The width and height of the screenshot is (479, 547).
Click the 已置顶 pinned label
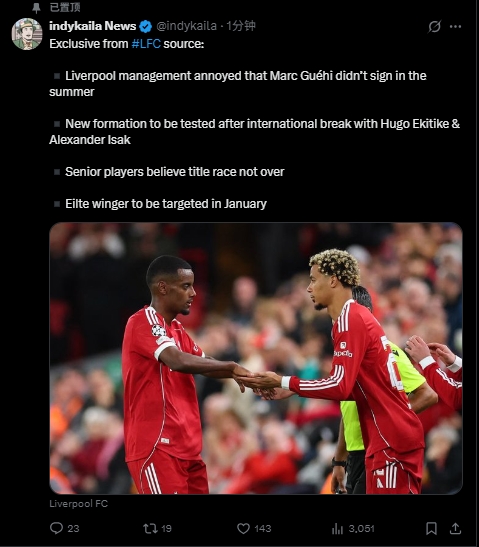pos(65,7)
